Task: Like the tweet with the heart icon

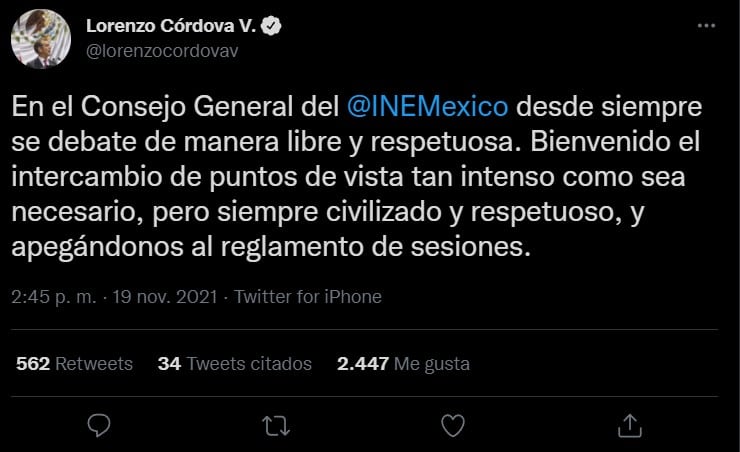Action: 453,426
